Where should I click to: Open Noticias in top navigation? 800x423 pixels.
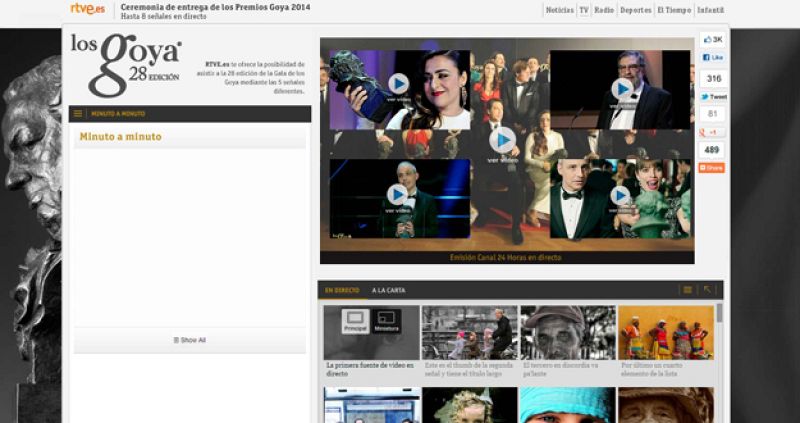tap(560, 10)
